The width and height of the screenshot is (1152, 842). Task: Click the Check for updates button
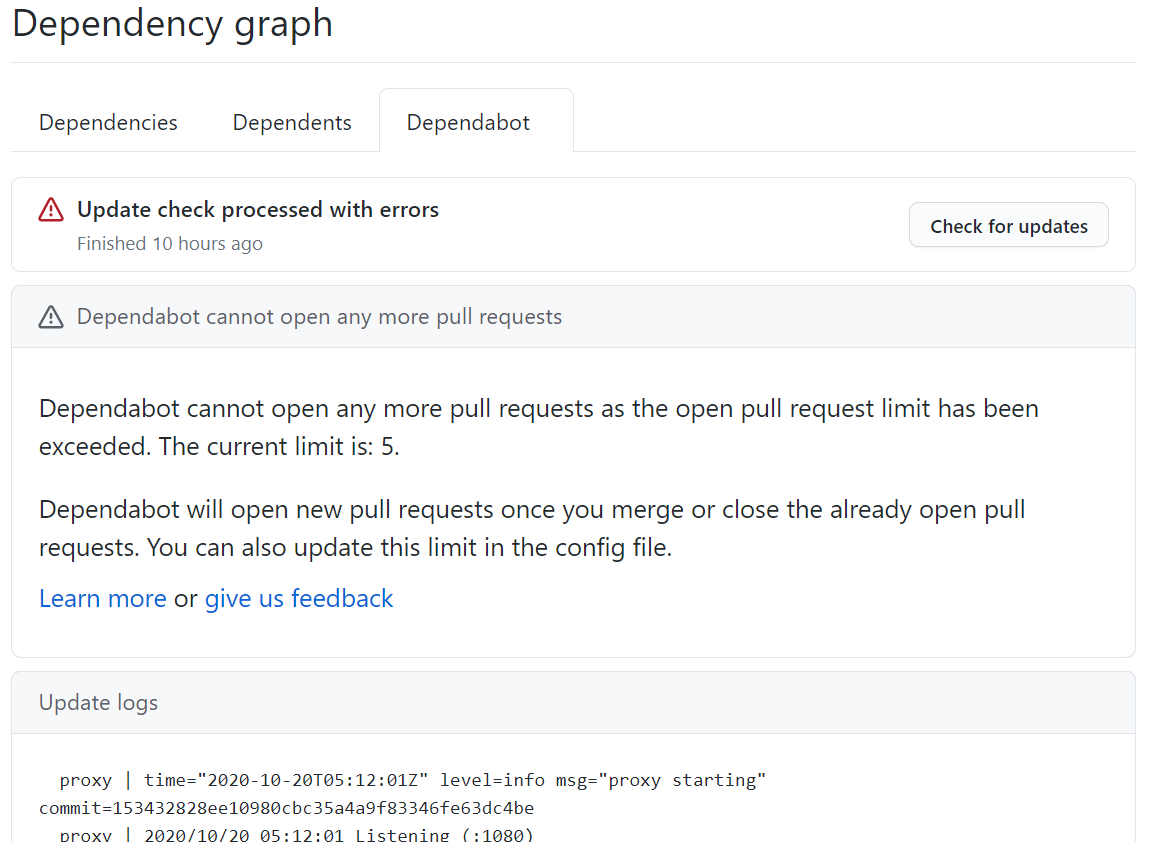point(1009,226)
